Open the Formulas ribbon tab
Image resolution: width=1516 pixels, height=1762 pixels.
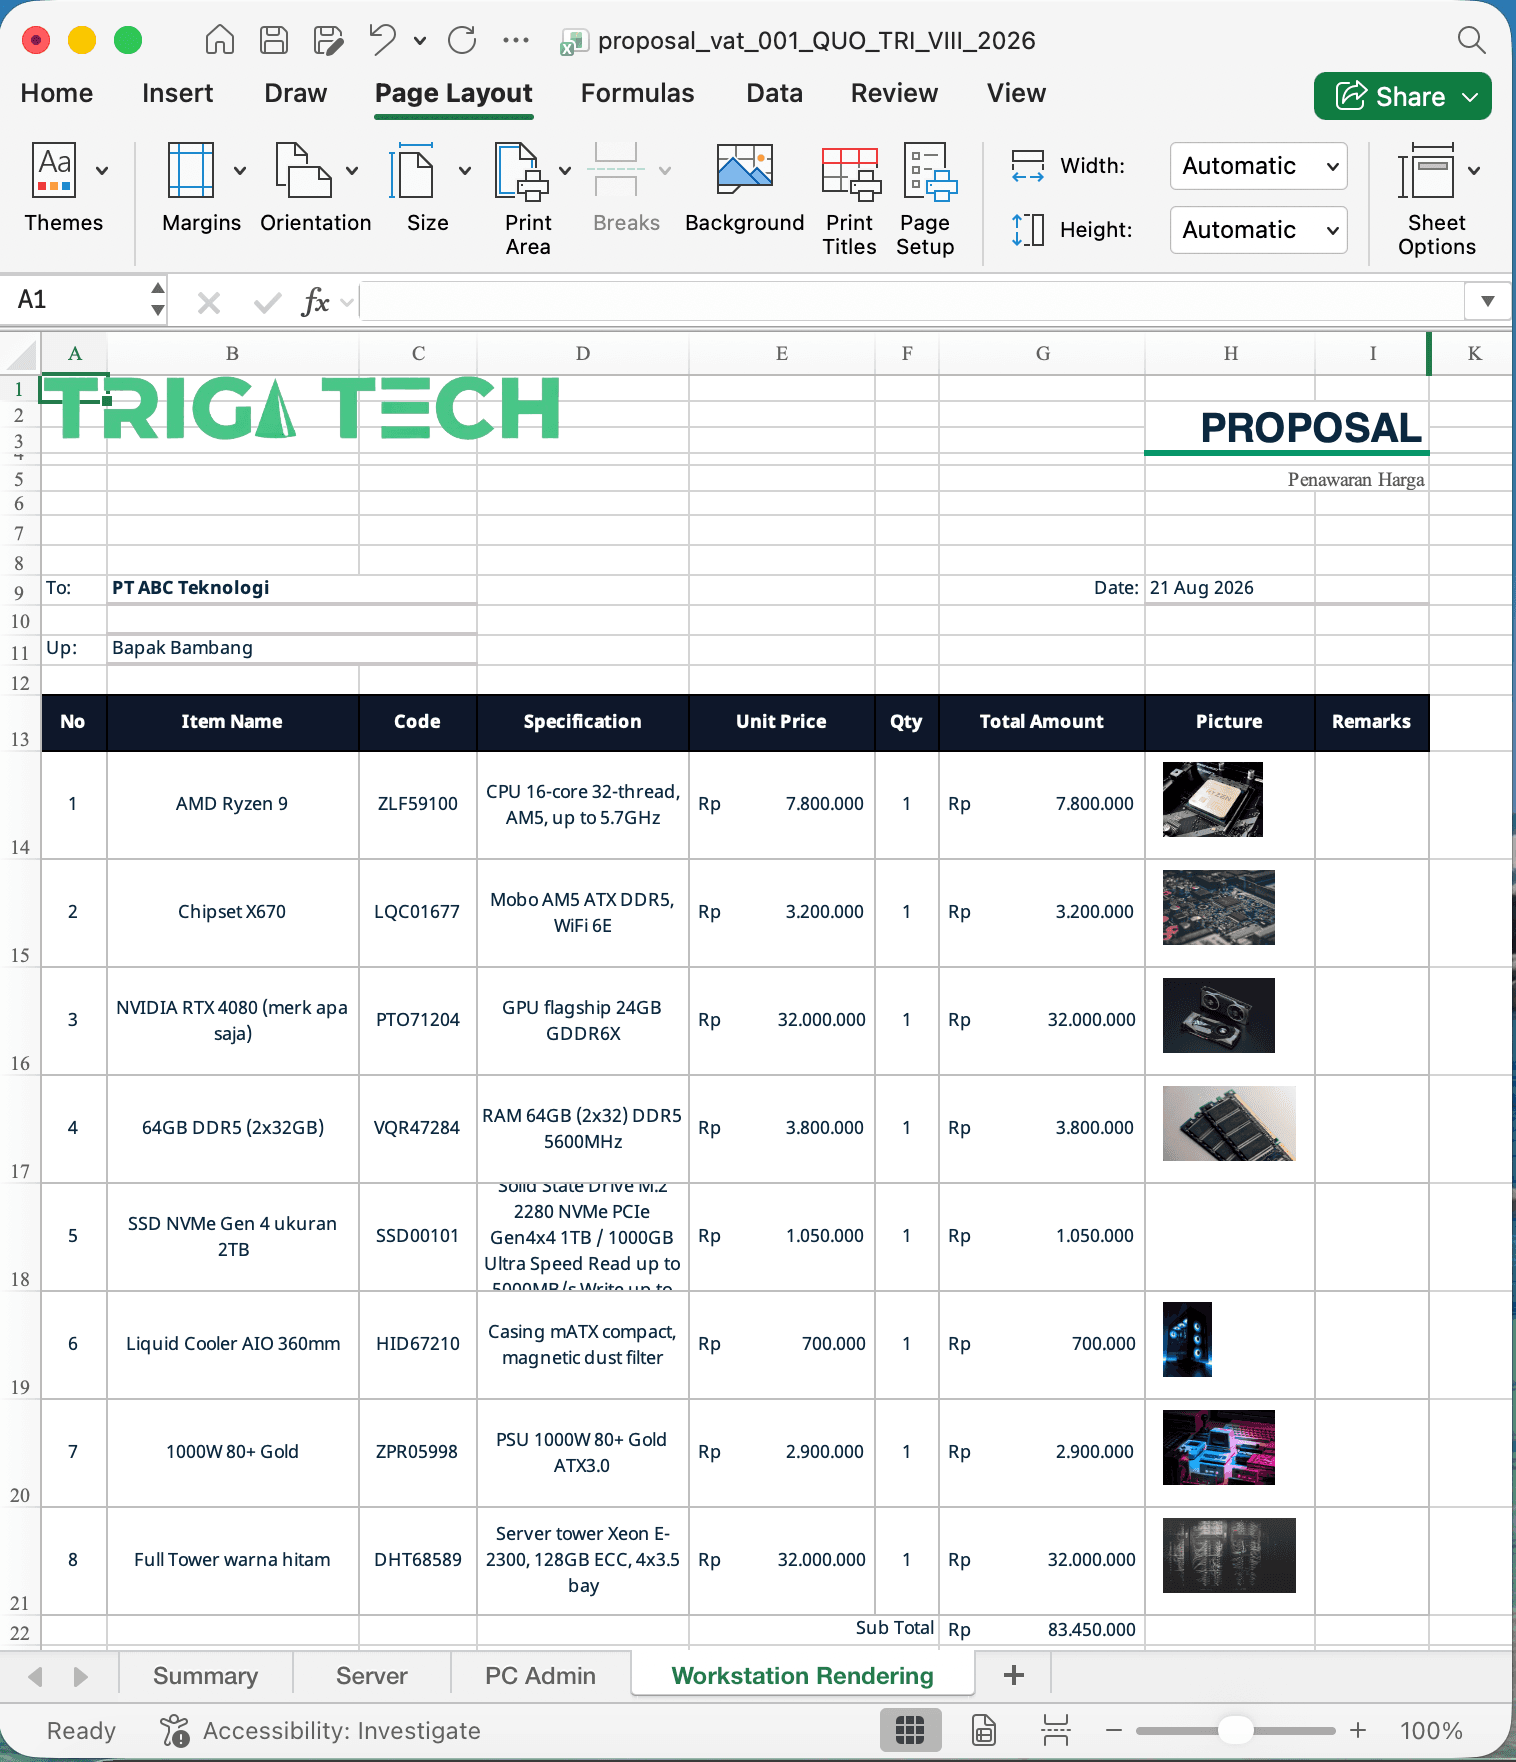[x=637, y=93]
